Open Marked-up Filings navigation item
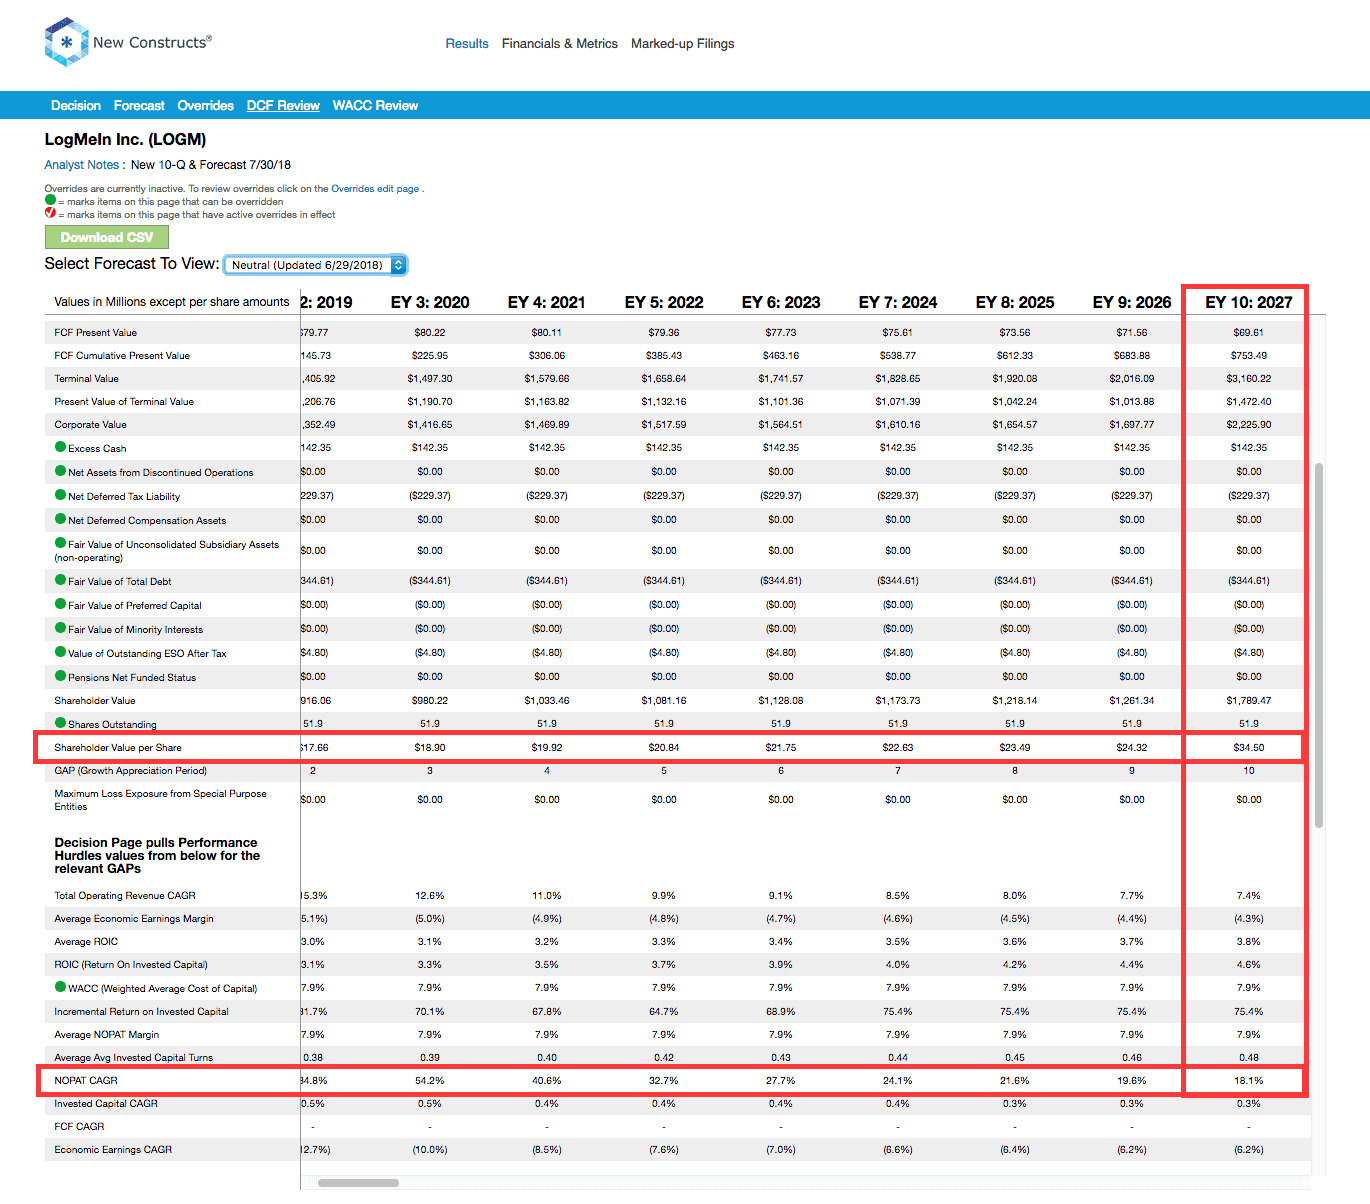The image size is (1370, 1204). click(x=683, y=44)
